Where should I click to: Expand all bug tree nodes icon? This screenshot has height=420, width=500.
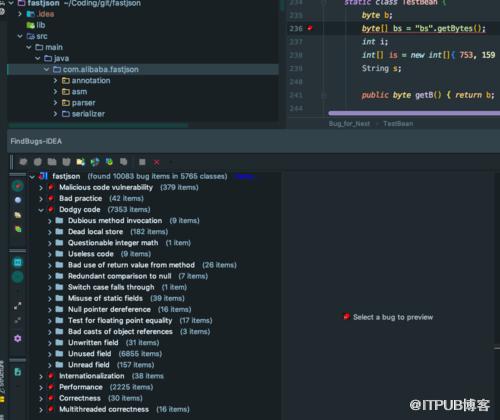pyautogui.click(x=18, y=306)
